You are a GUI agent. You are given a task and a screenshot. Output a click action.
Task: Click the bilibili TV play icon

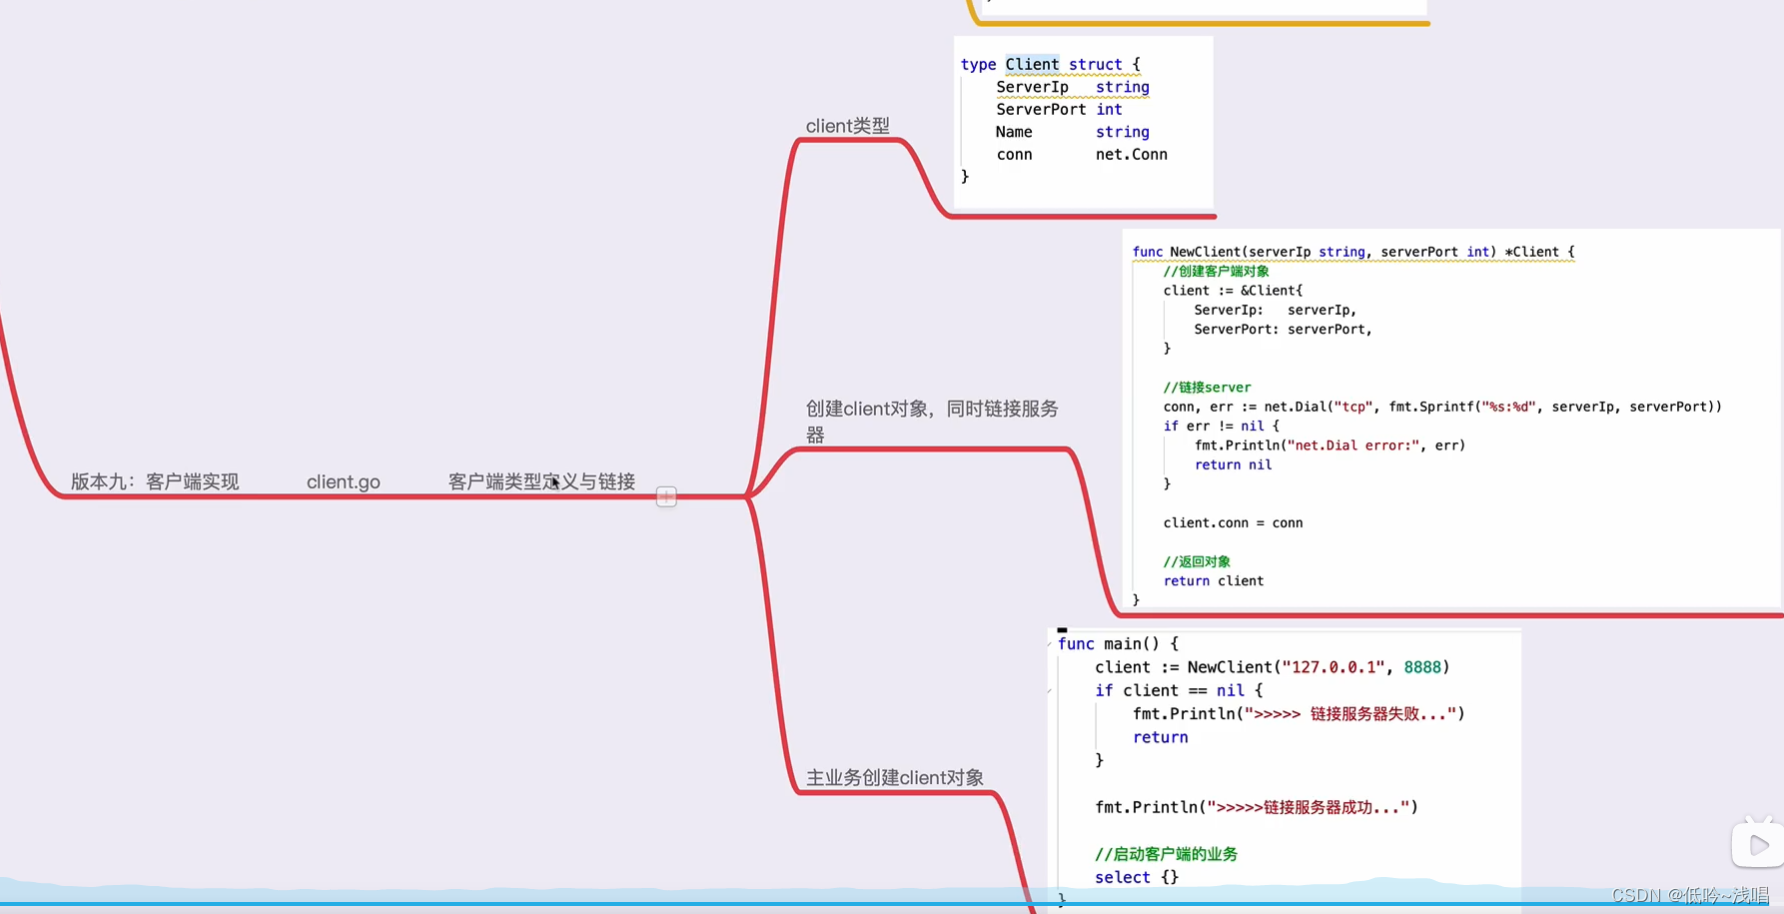coord(1757,843)
